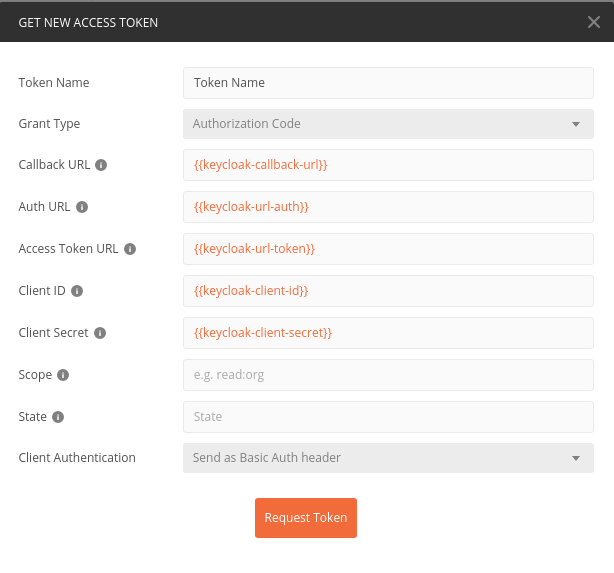Click the Request Token button
Screen dimensions: 614x573
306,518
